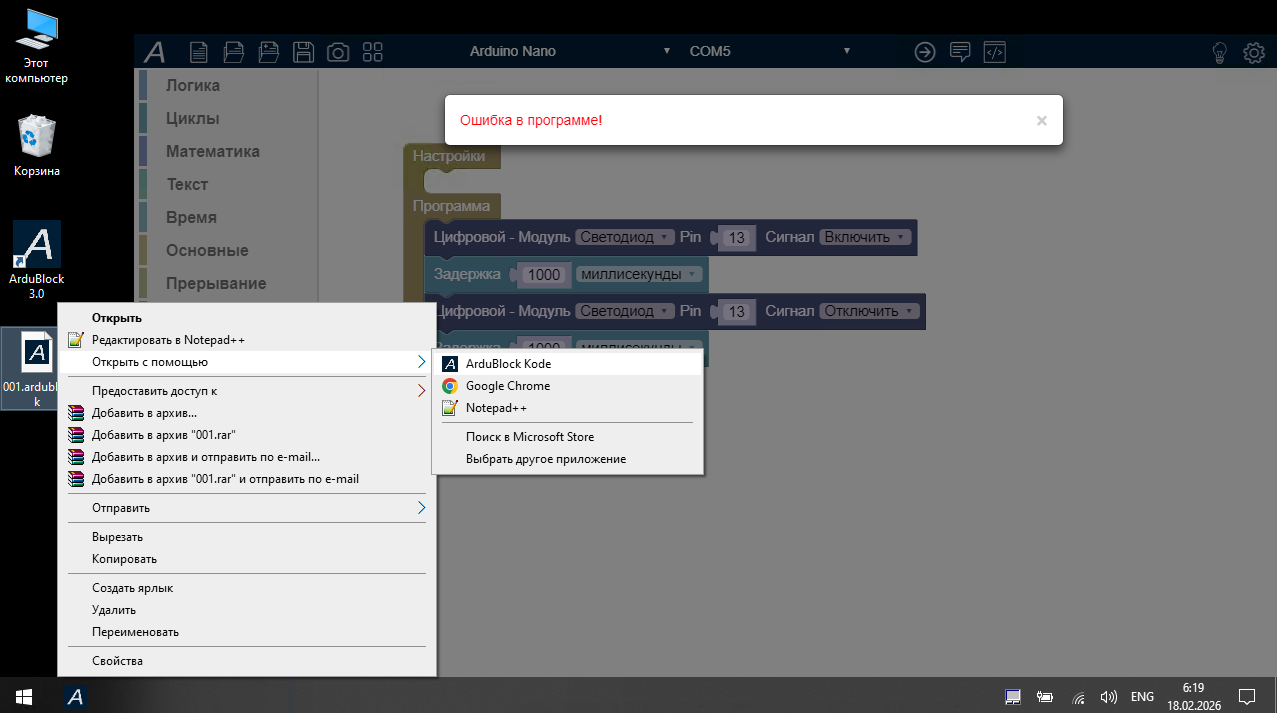Click the new file icon in toolbar
The height and width of the screenshot is (713, 1277).
tap(199, 52)
